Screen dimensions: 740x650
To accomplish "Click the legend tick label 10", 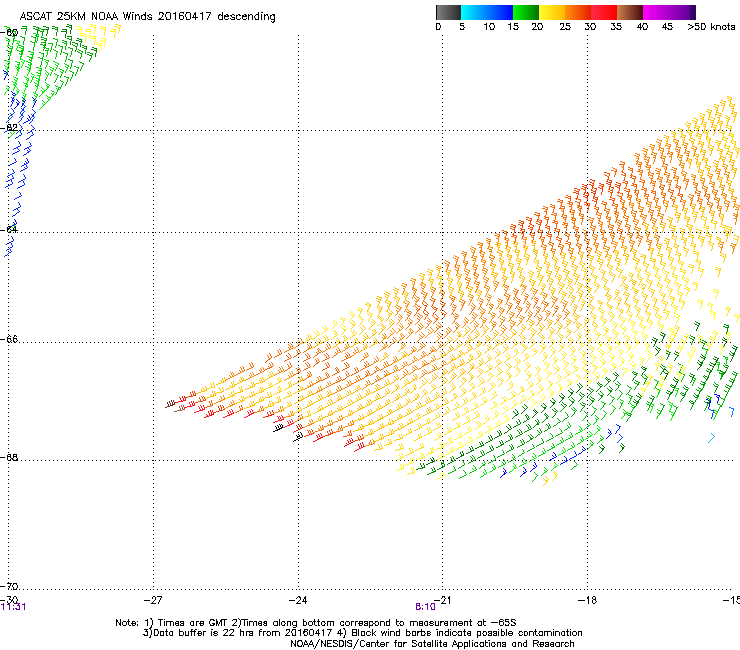I will (x=489, y=27).
